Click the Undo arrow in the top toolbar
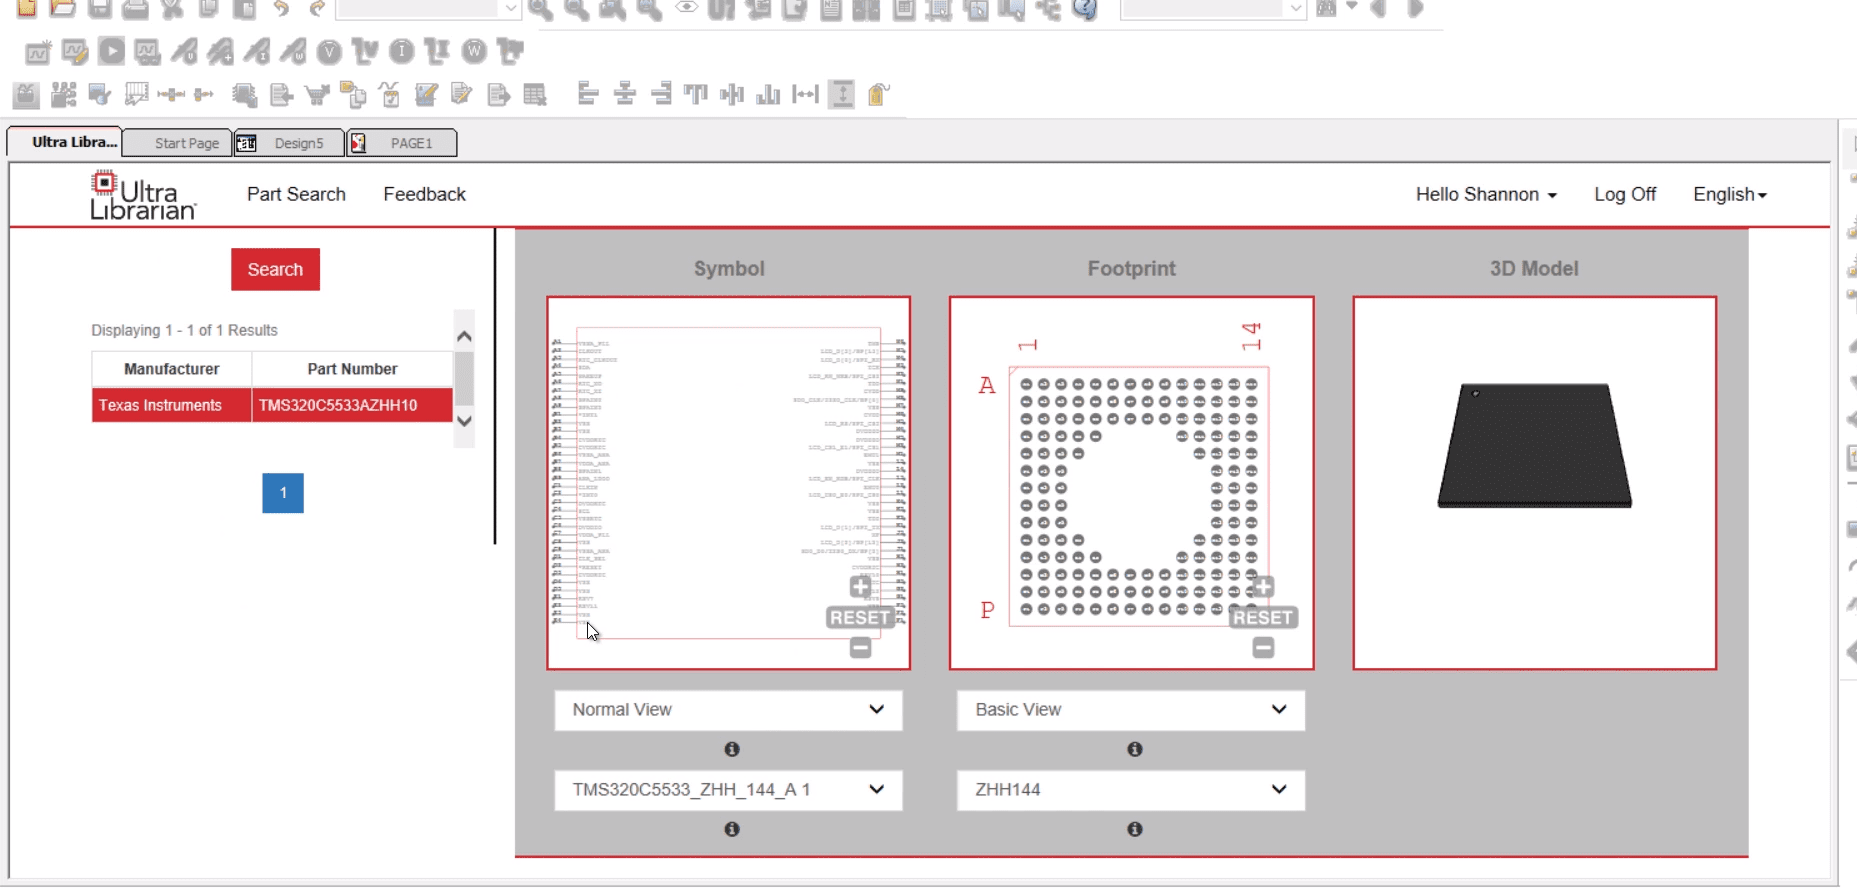Image resolution: width=1857 pixels, height=888 pixels. tap(281, 9)
